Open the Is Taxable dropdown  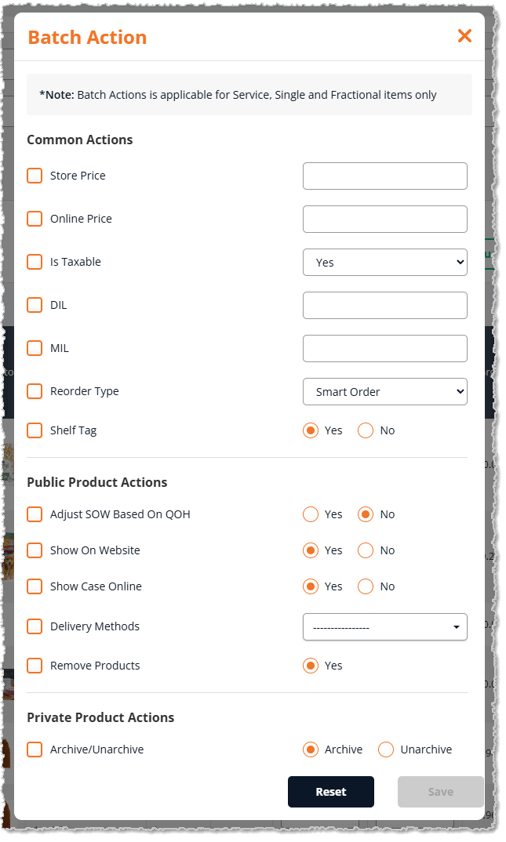point(385,262)
